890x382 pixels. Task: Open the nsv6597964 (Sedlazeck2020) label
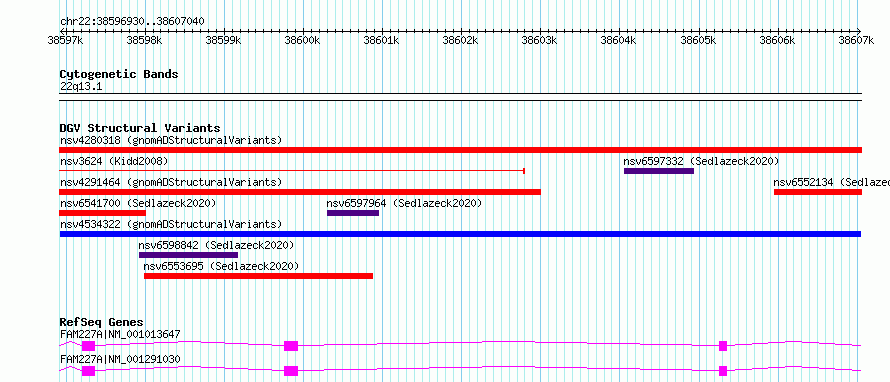click(x=404, y=203)
